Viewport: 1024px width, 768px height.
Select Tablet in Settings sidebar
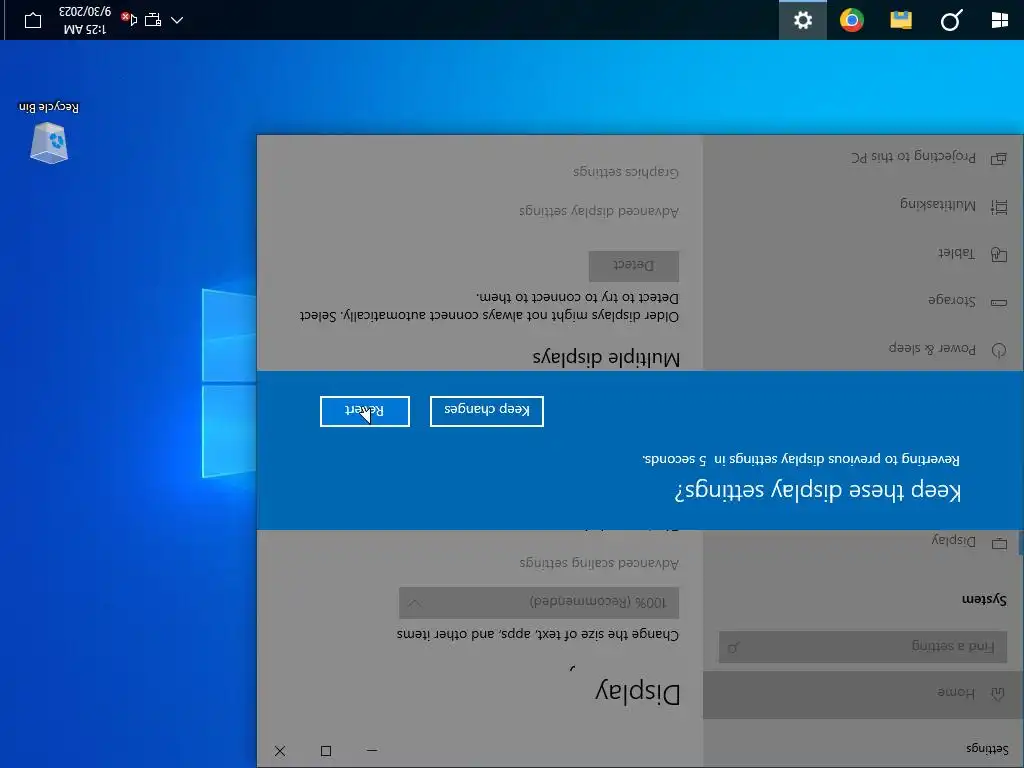coord(863,253)
